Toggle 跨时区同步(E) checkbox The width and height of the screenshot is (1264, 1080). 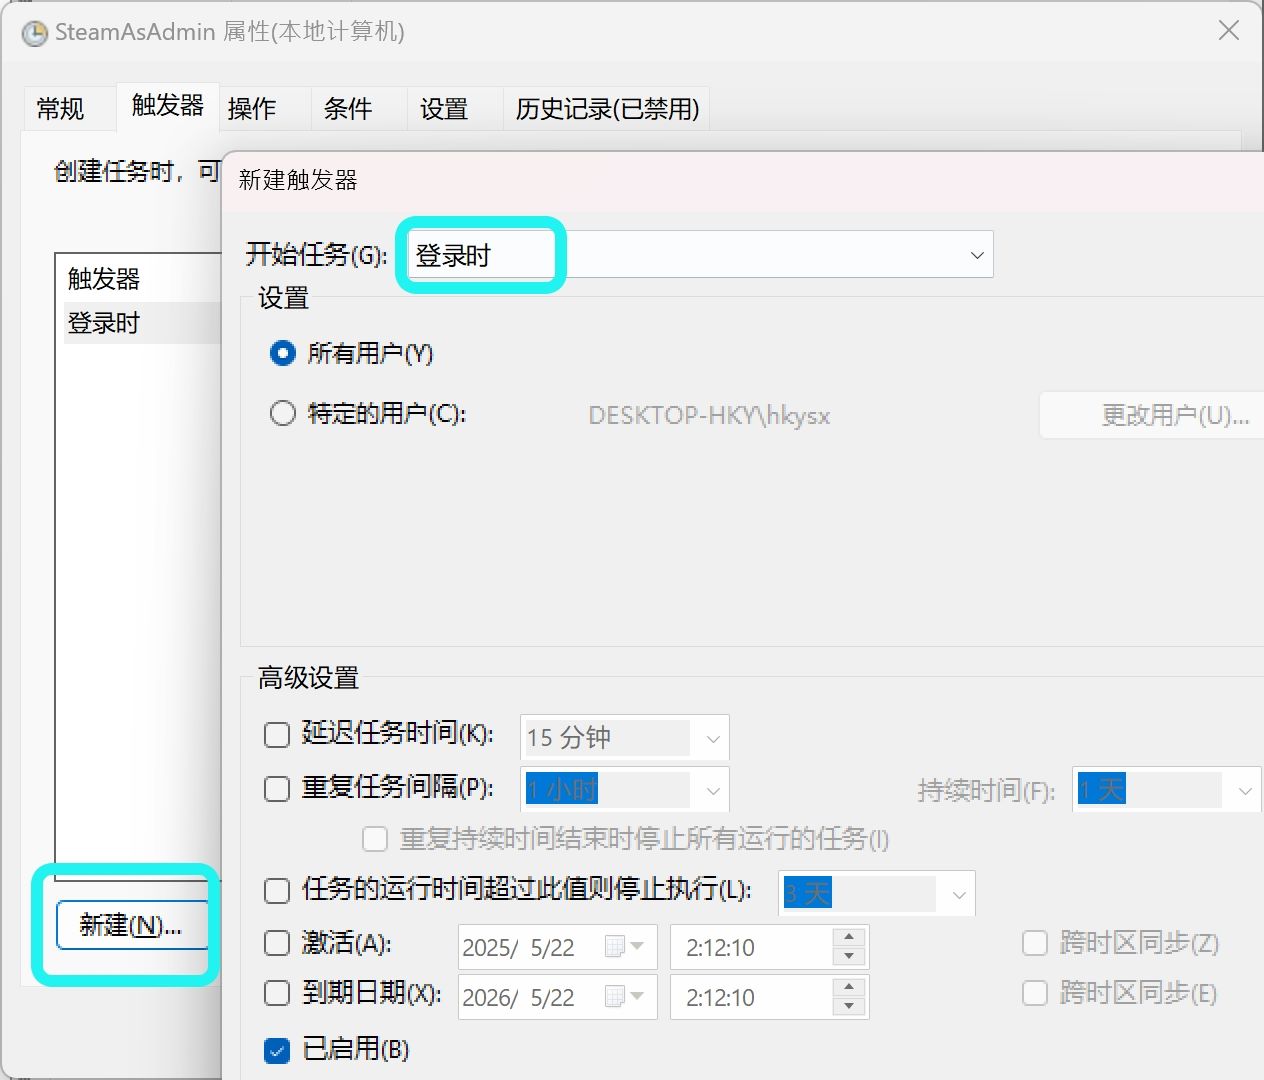coord(1035,993)
